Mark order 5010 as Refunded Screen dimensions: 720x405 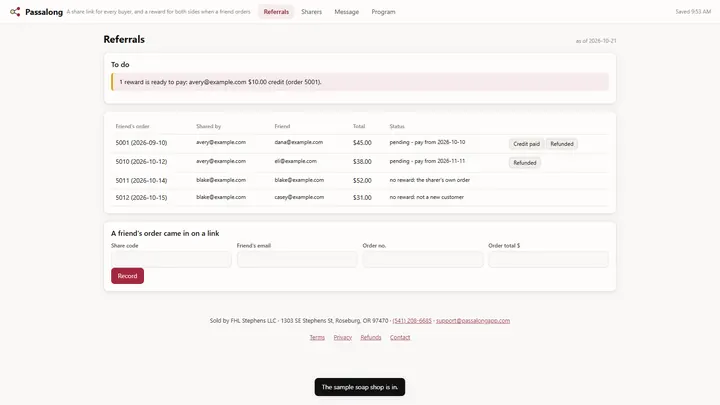pos(524,163)
